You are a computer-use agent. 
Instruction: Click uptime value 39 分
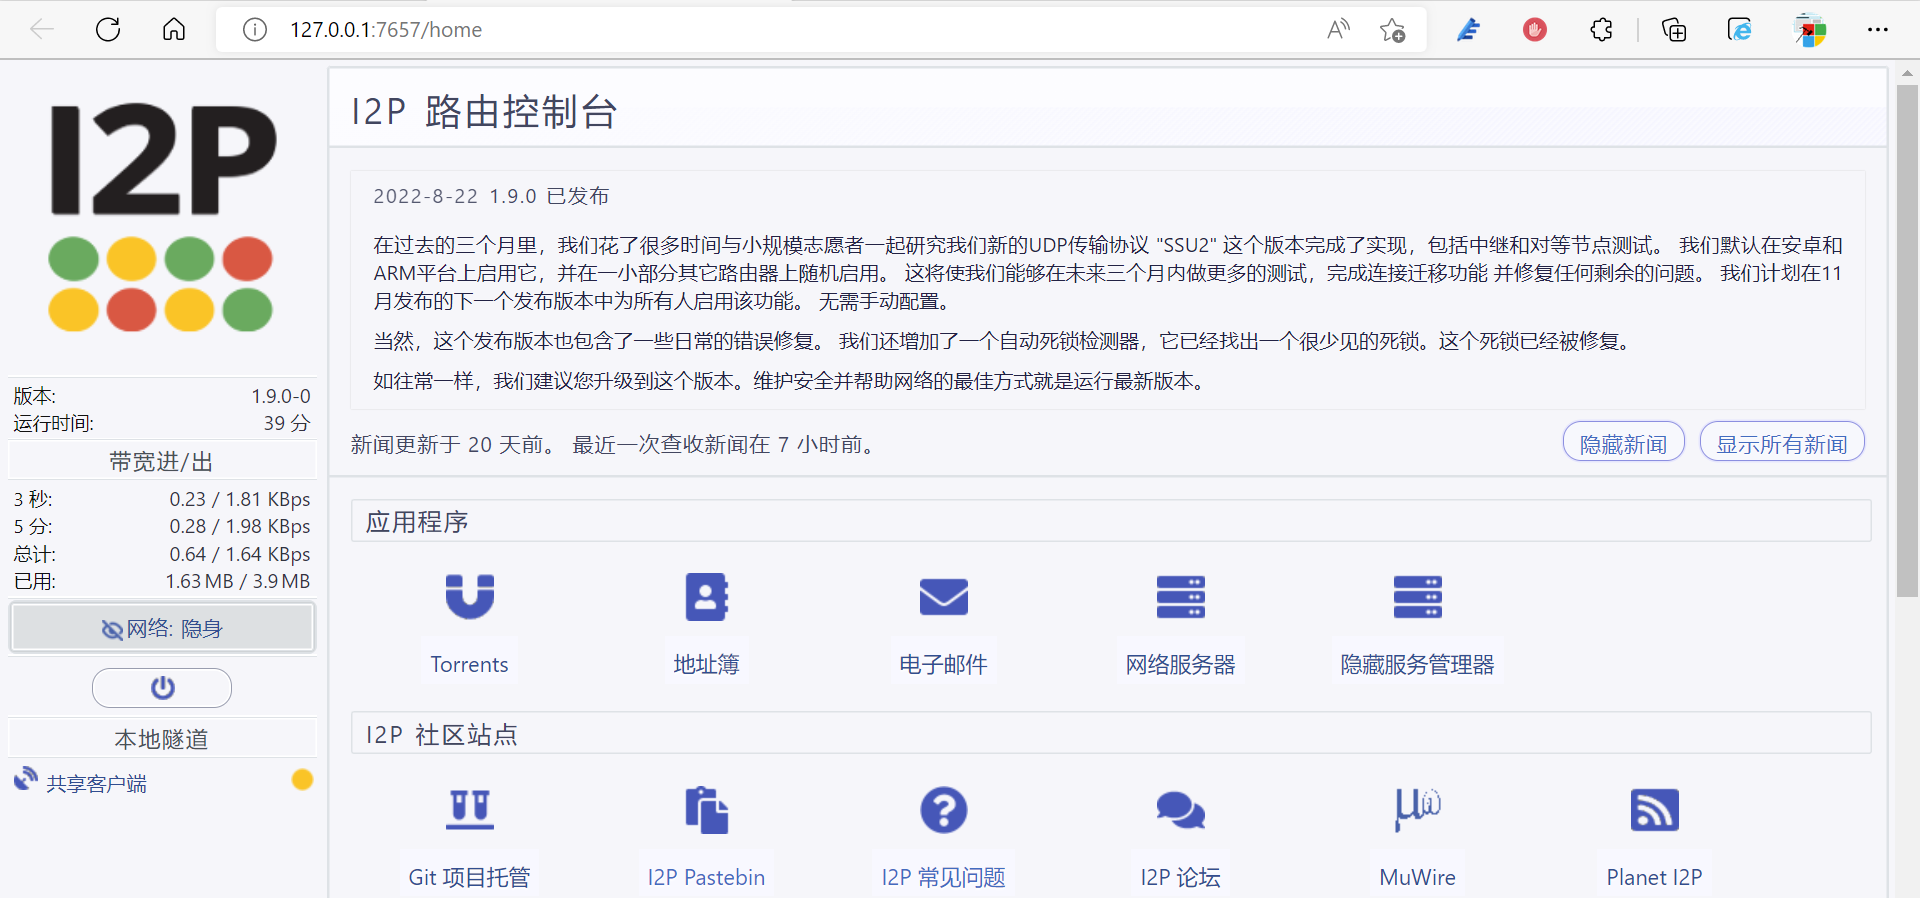[287, 423]
